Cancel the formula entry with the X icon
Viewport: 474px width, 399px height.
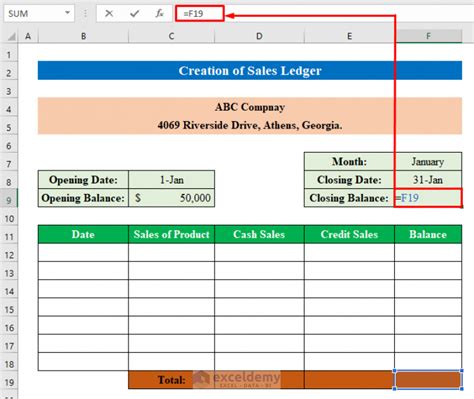pyautogui.click(x=109, y=13)
